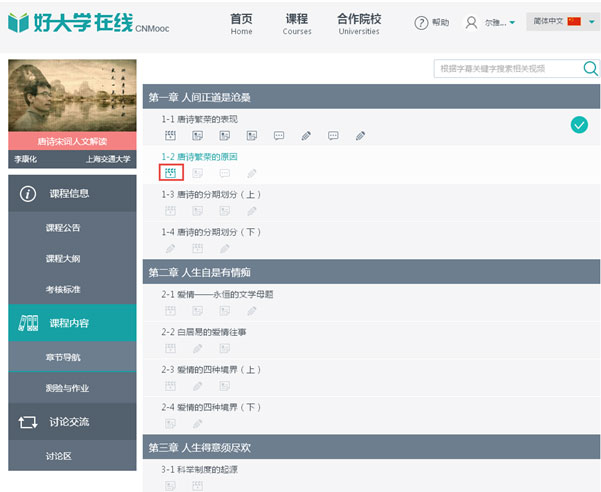Click the video icon under lesson 1-2
The image size is (601, 492).
[x=170, y=173]
